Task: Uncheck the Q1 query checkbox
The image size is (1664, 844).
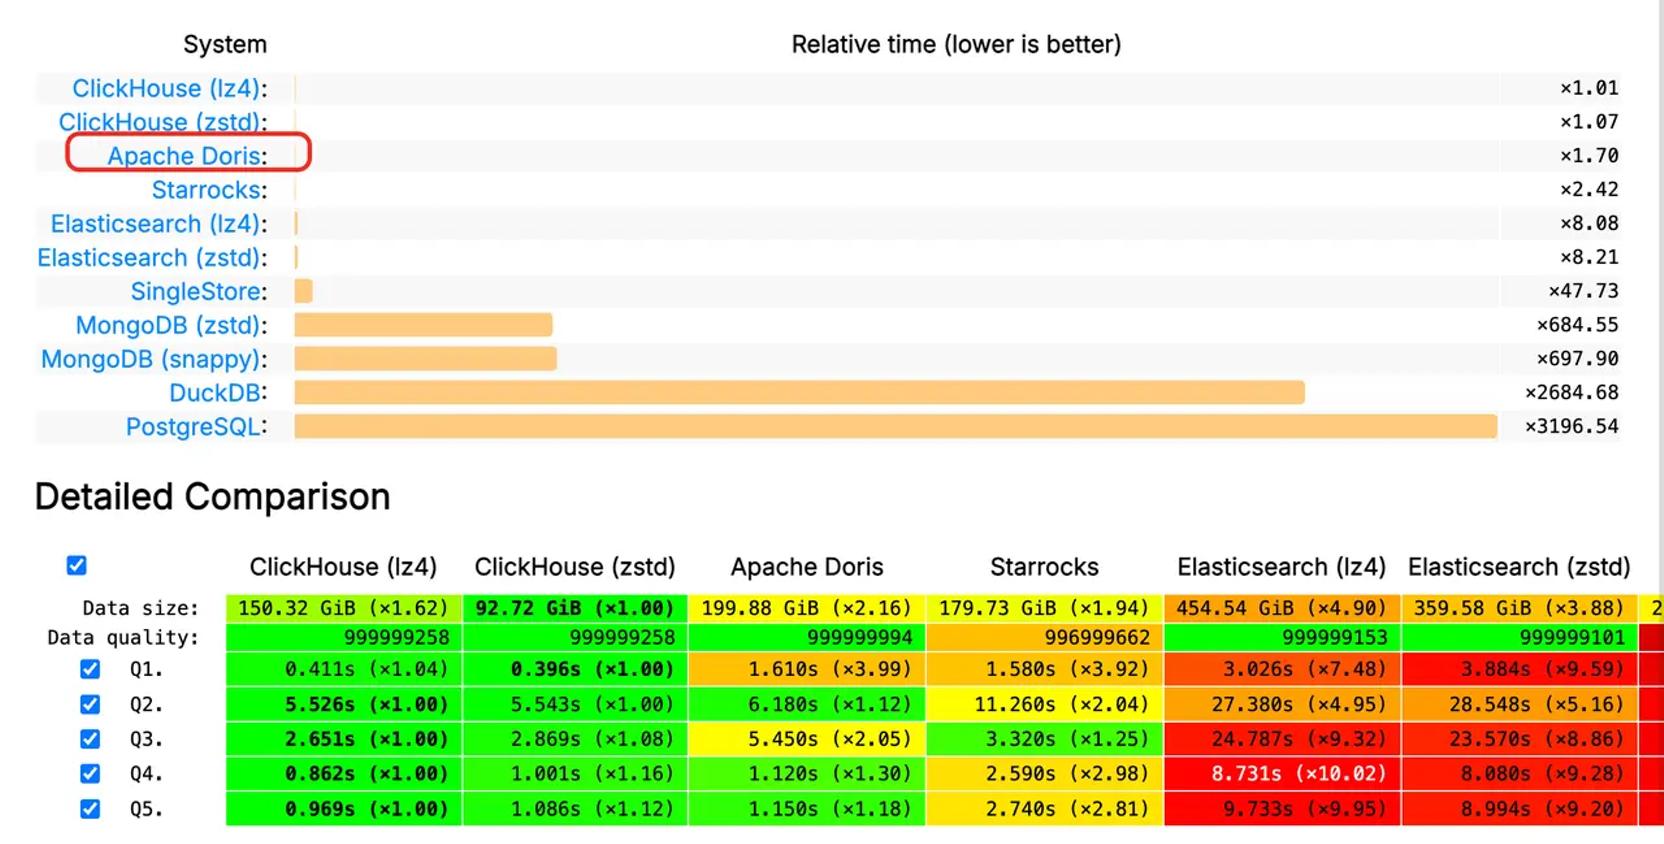Action: point(90,669)
